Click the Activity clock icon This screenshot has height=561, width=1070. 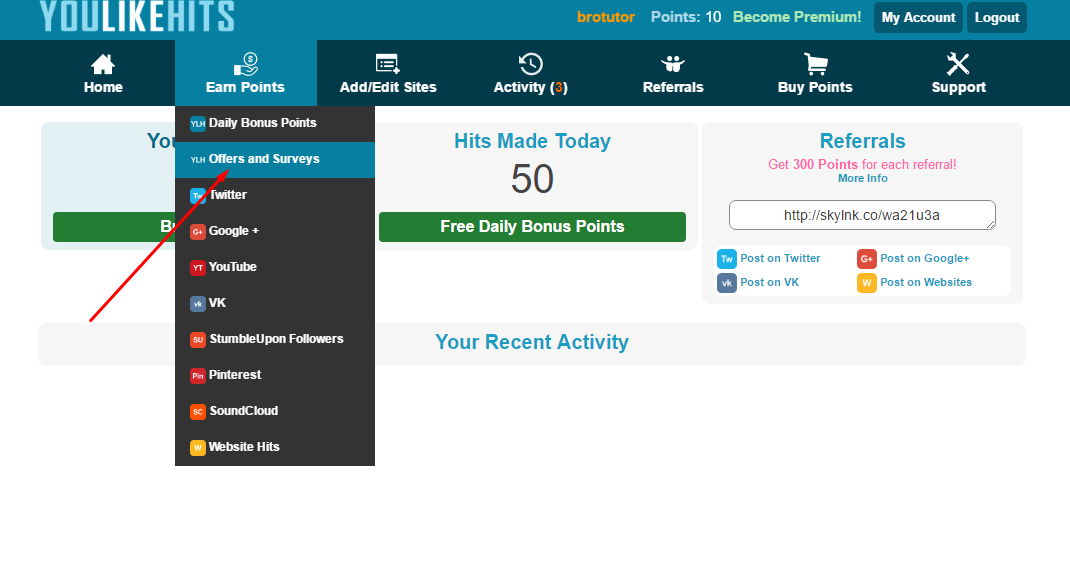pos(530,64)
